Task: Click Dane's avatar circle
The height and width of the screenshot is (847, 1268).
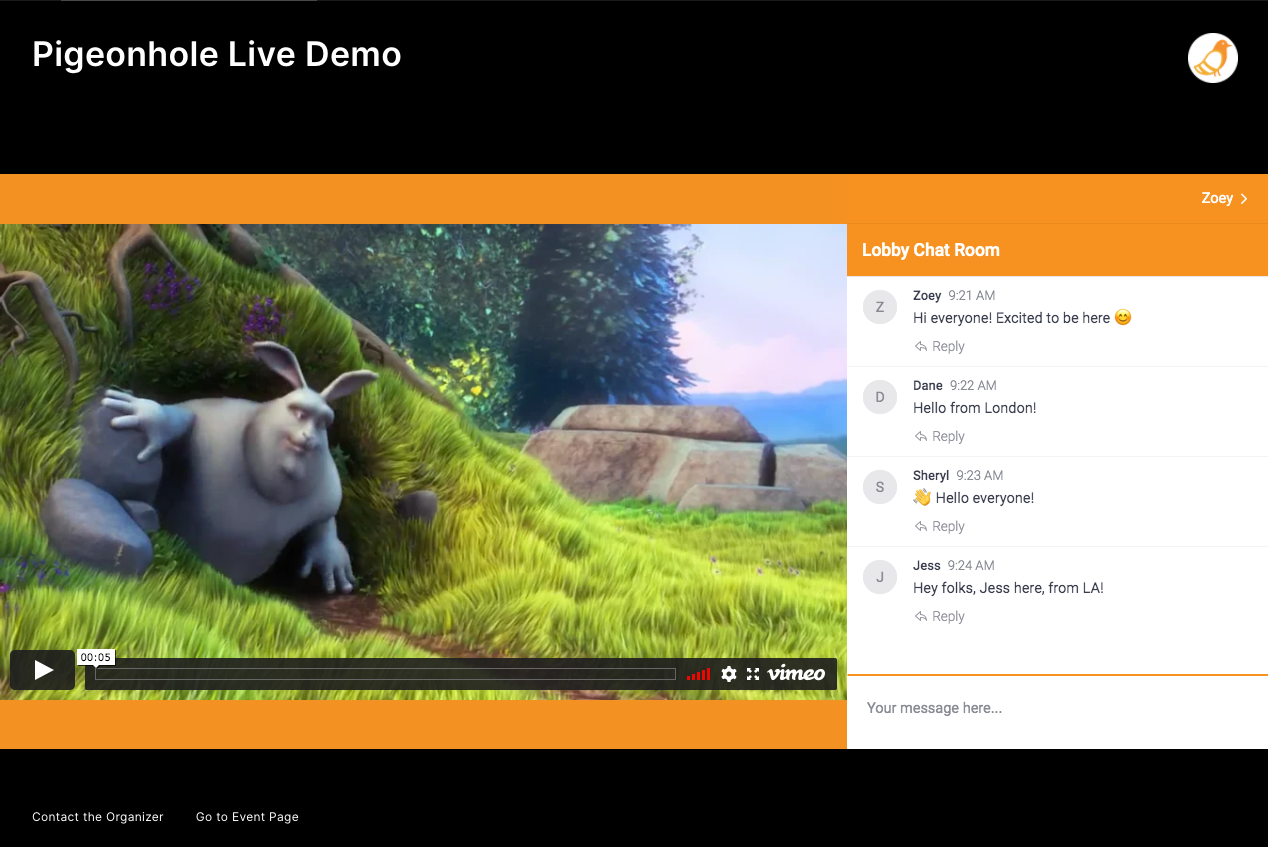Action: [880, 397]
